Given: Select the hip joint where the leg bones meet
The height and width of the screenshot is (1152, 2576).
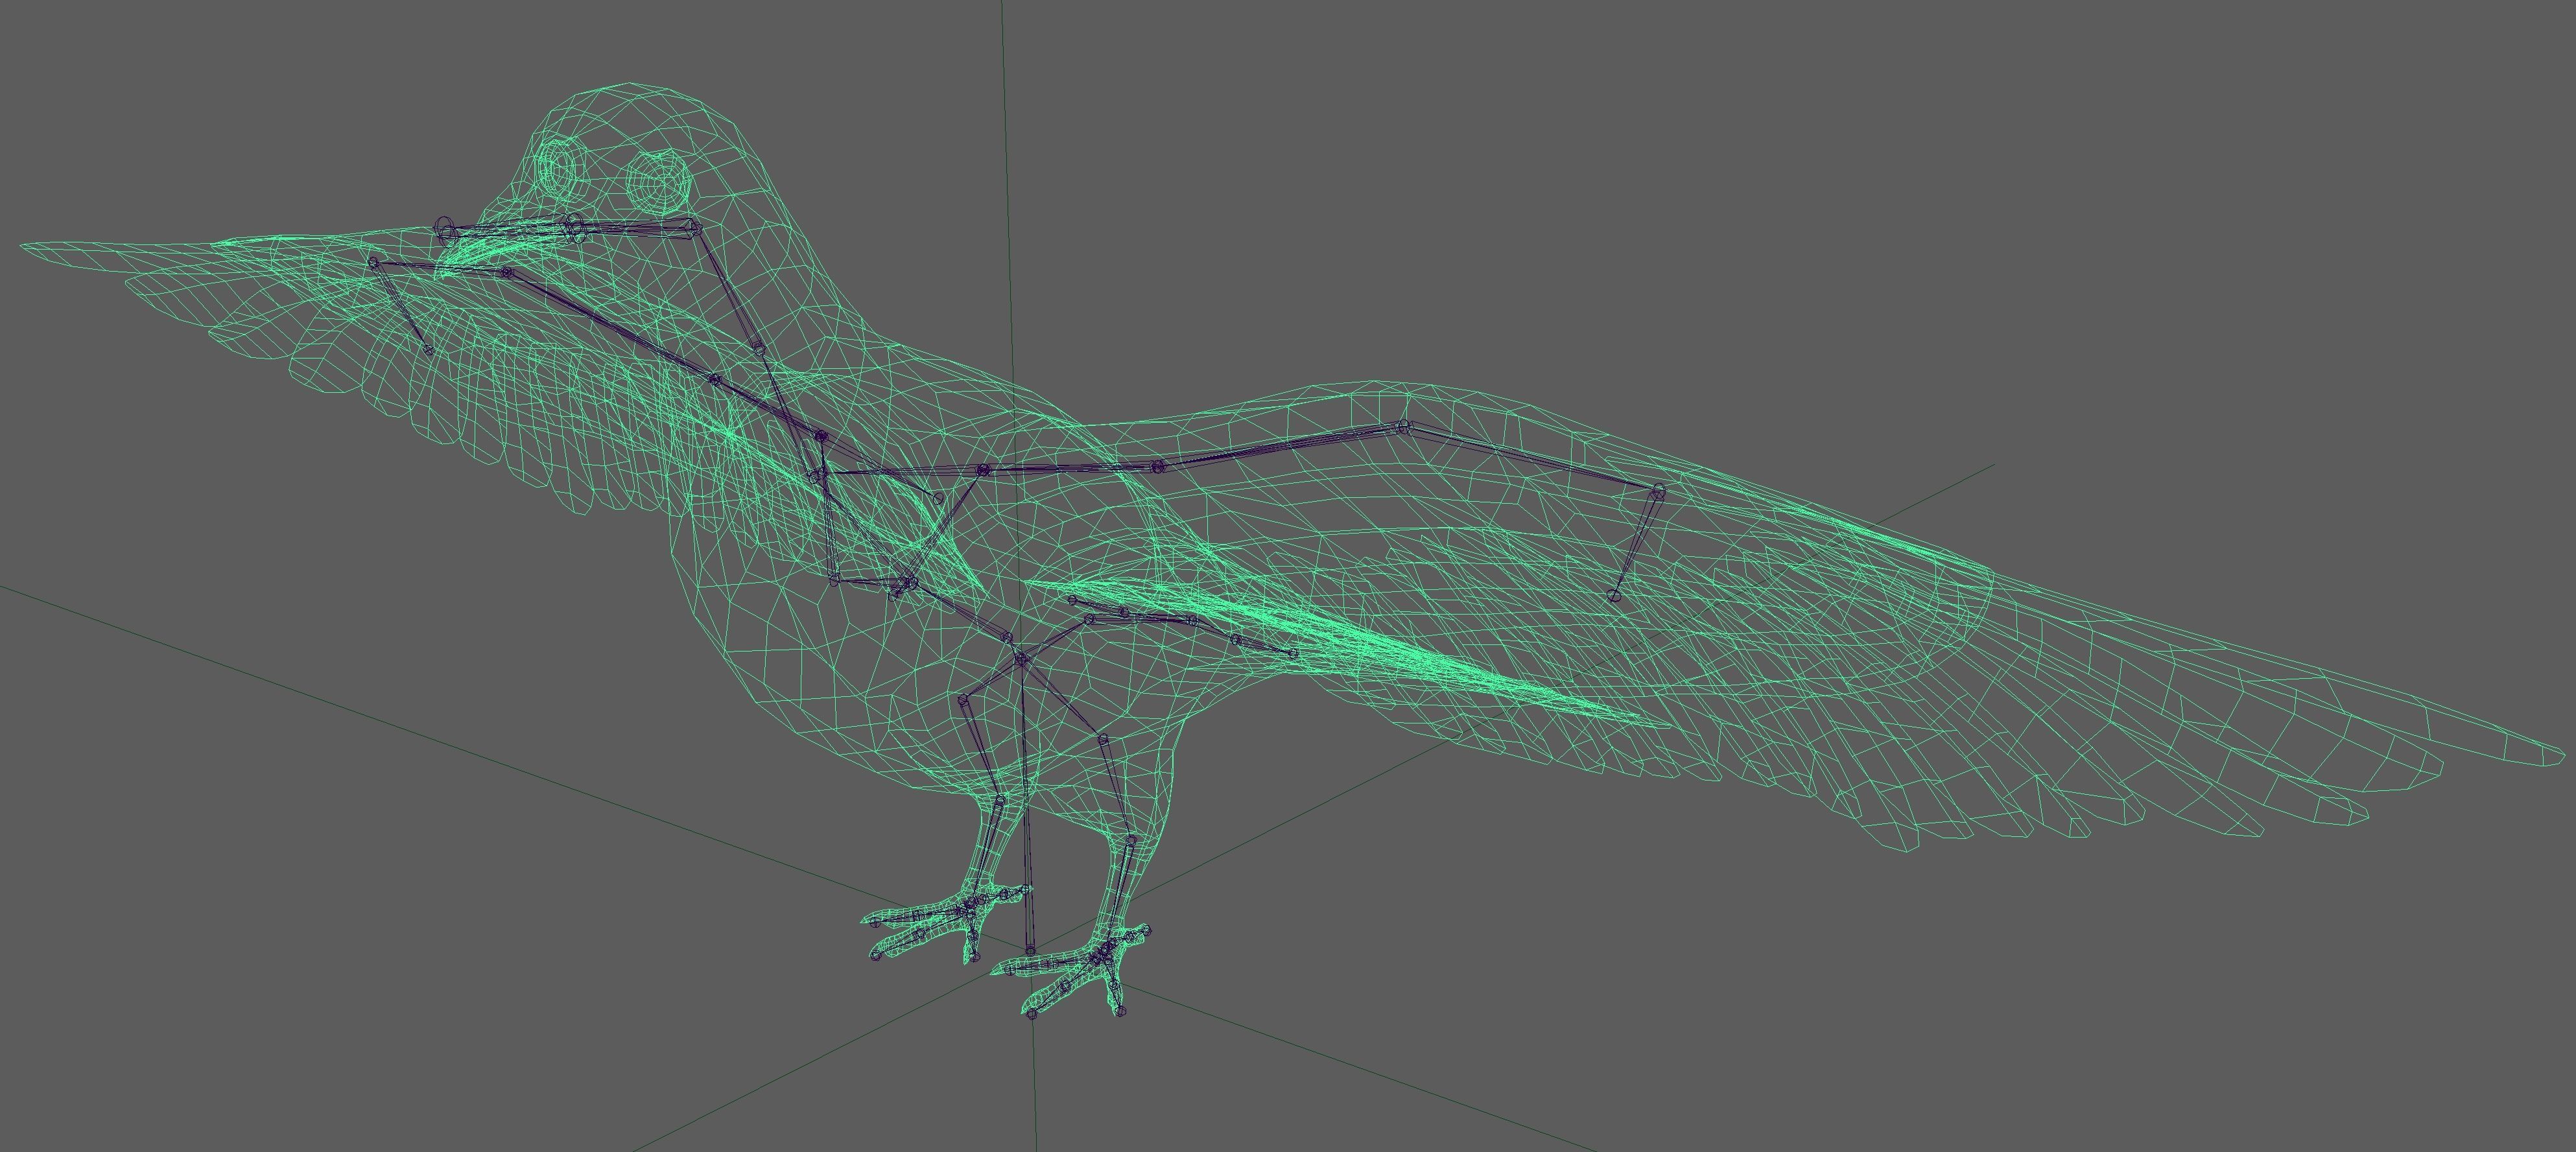Looking at the screenshot, I should [x=1021, y=658].
